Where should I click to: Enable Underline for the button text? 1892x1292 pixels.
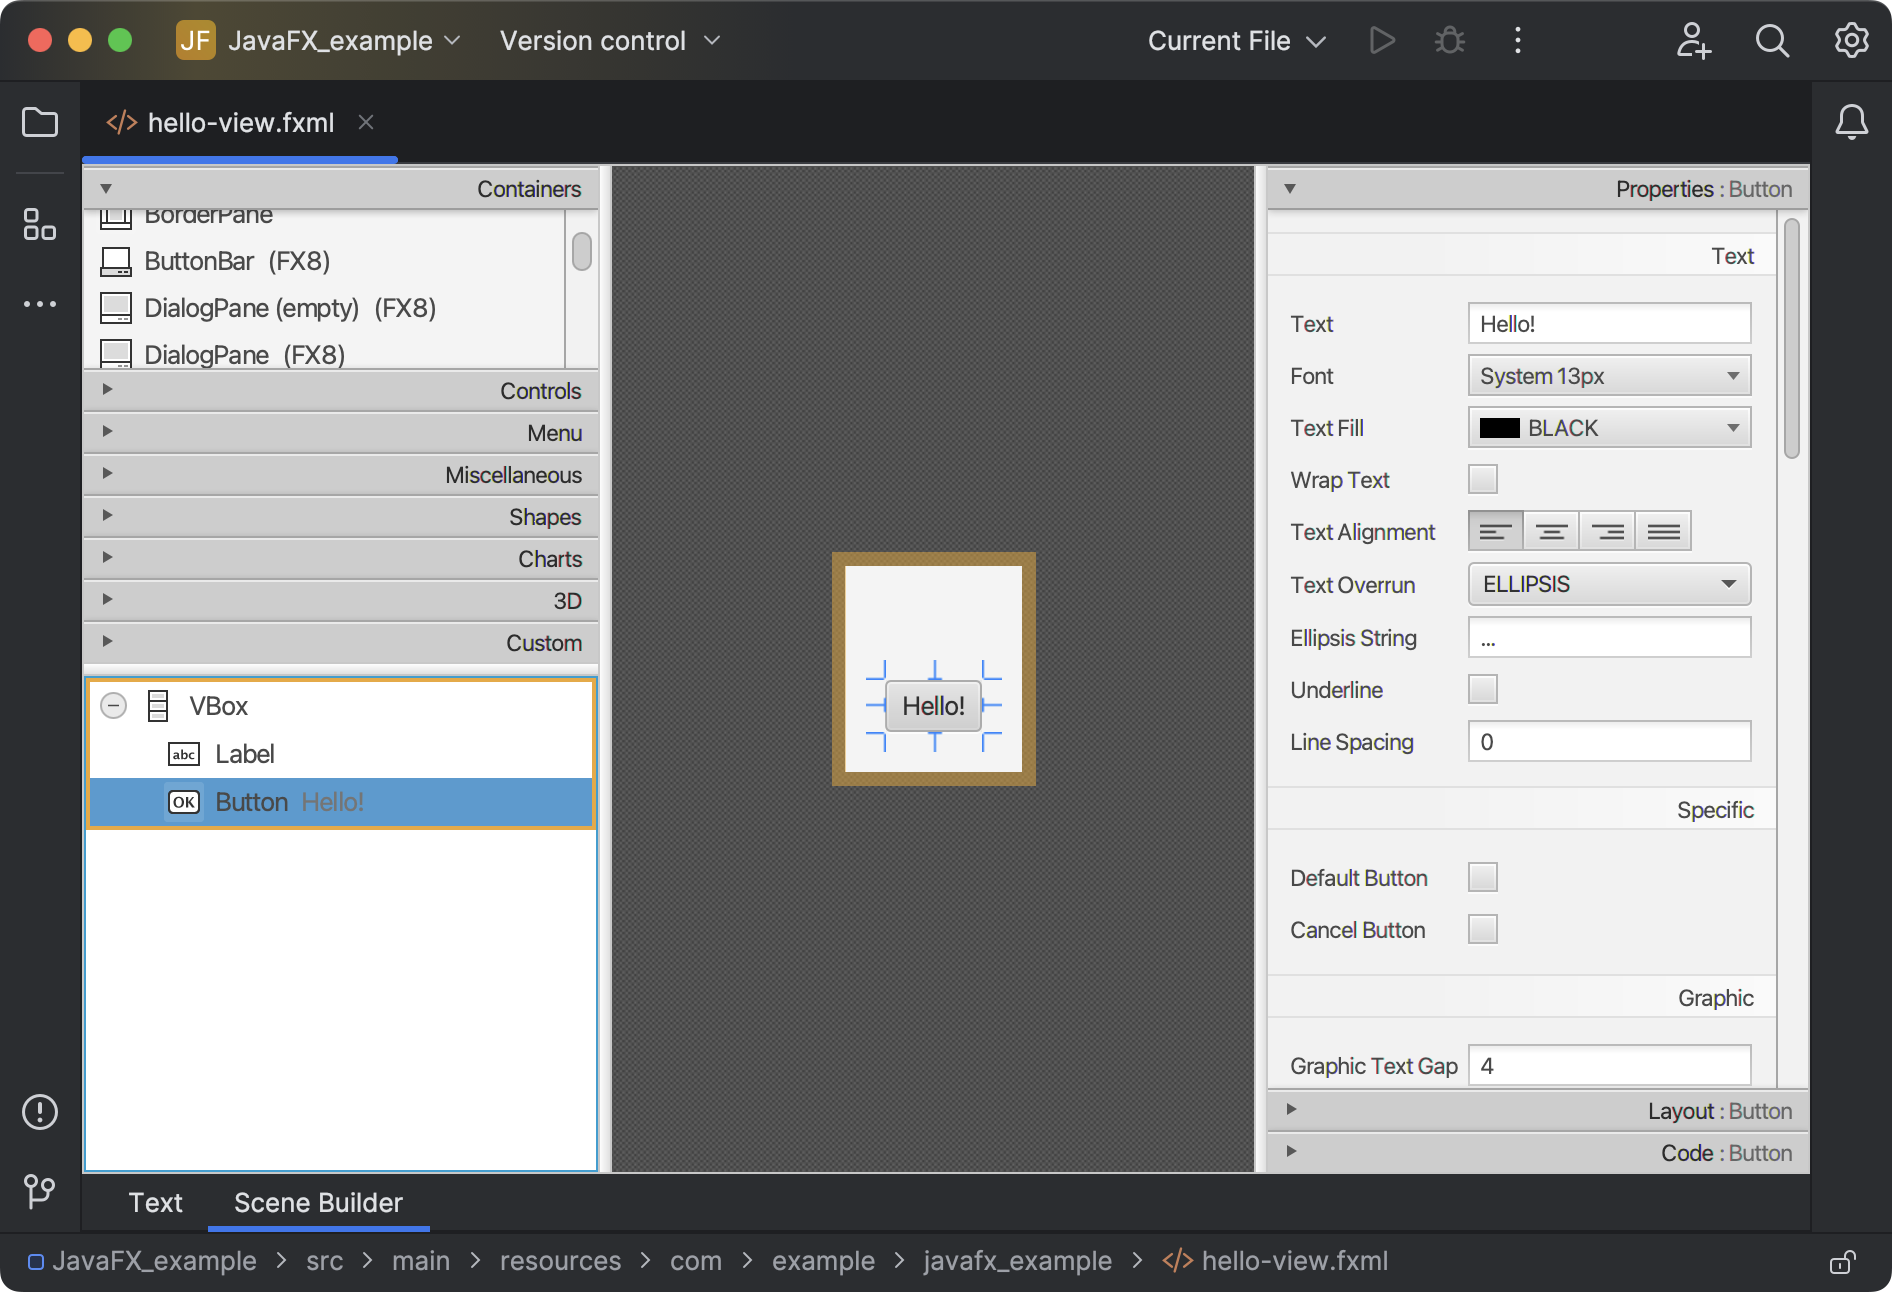[x=1483, y=689]
